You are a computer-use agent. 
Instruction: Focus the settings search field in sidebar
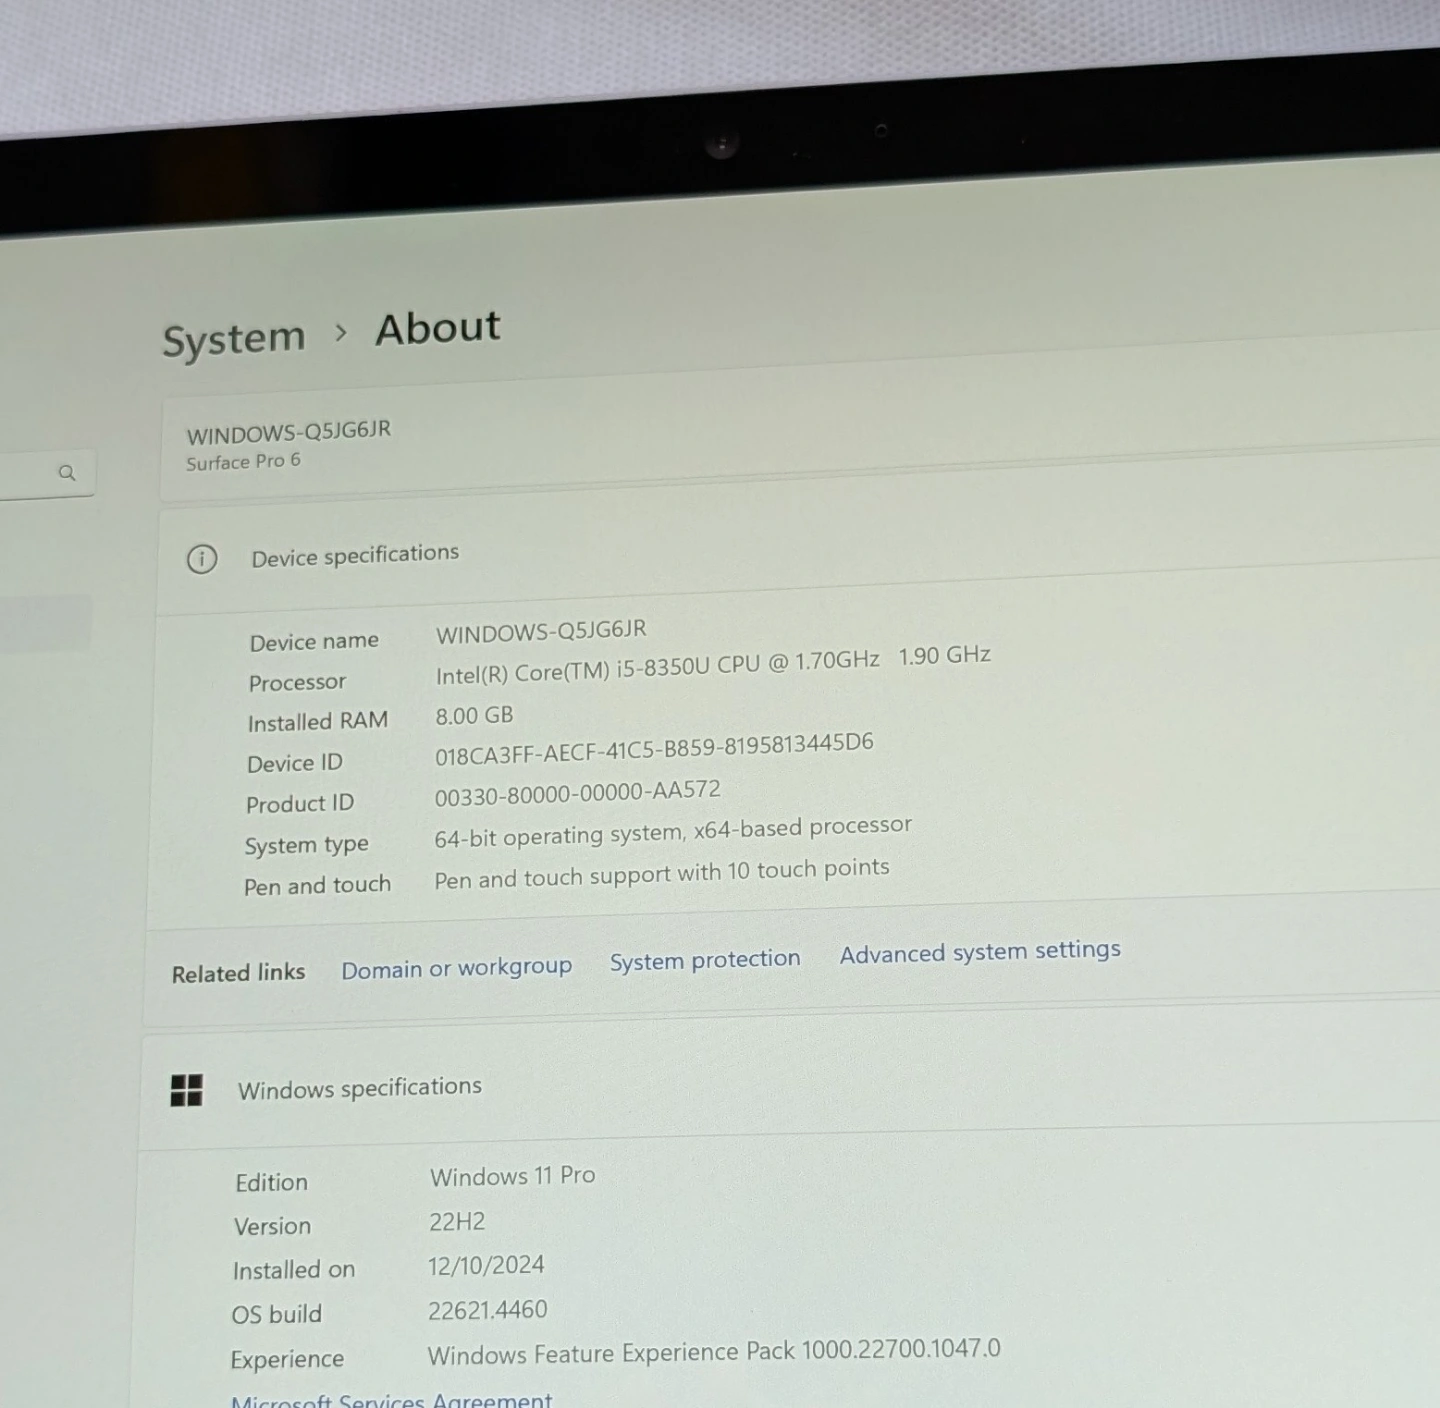coord(47,473)
